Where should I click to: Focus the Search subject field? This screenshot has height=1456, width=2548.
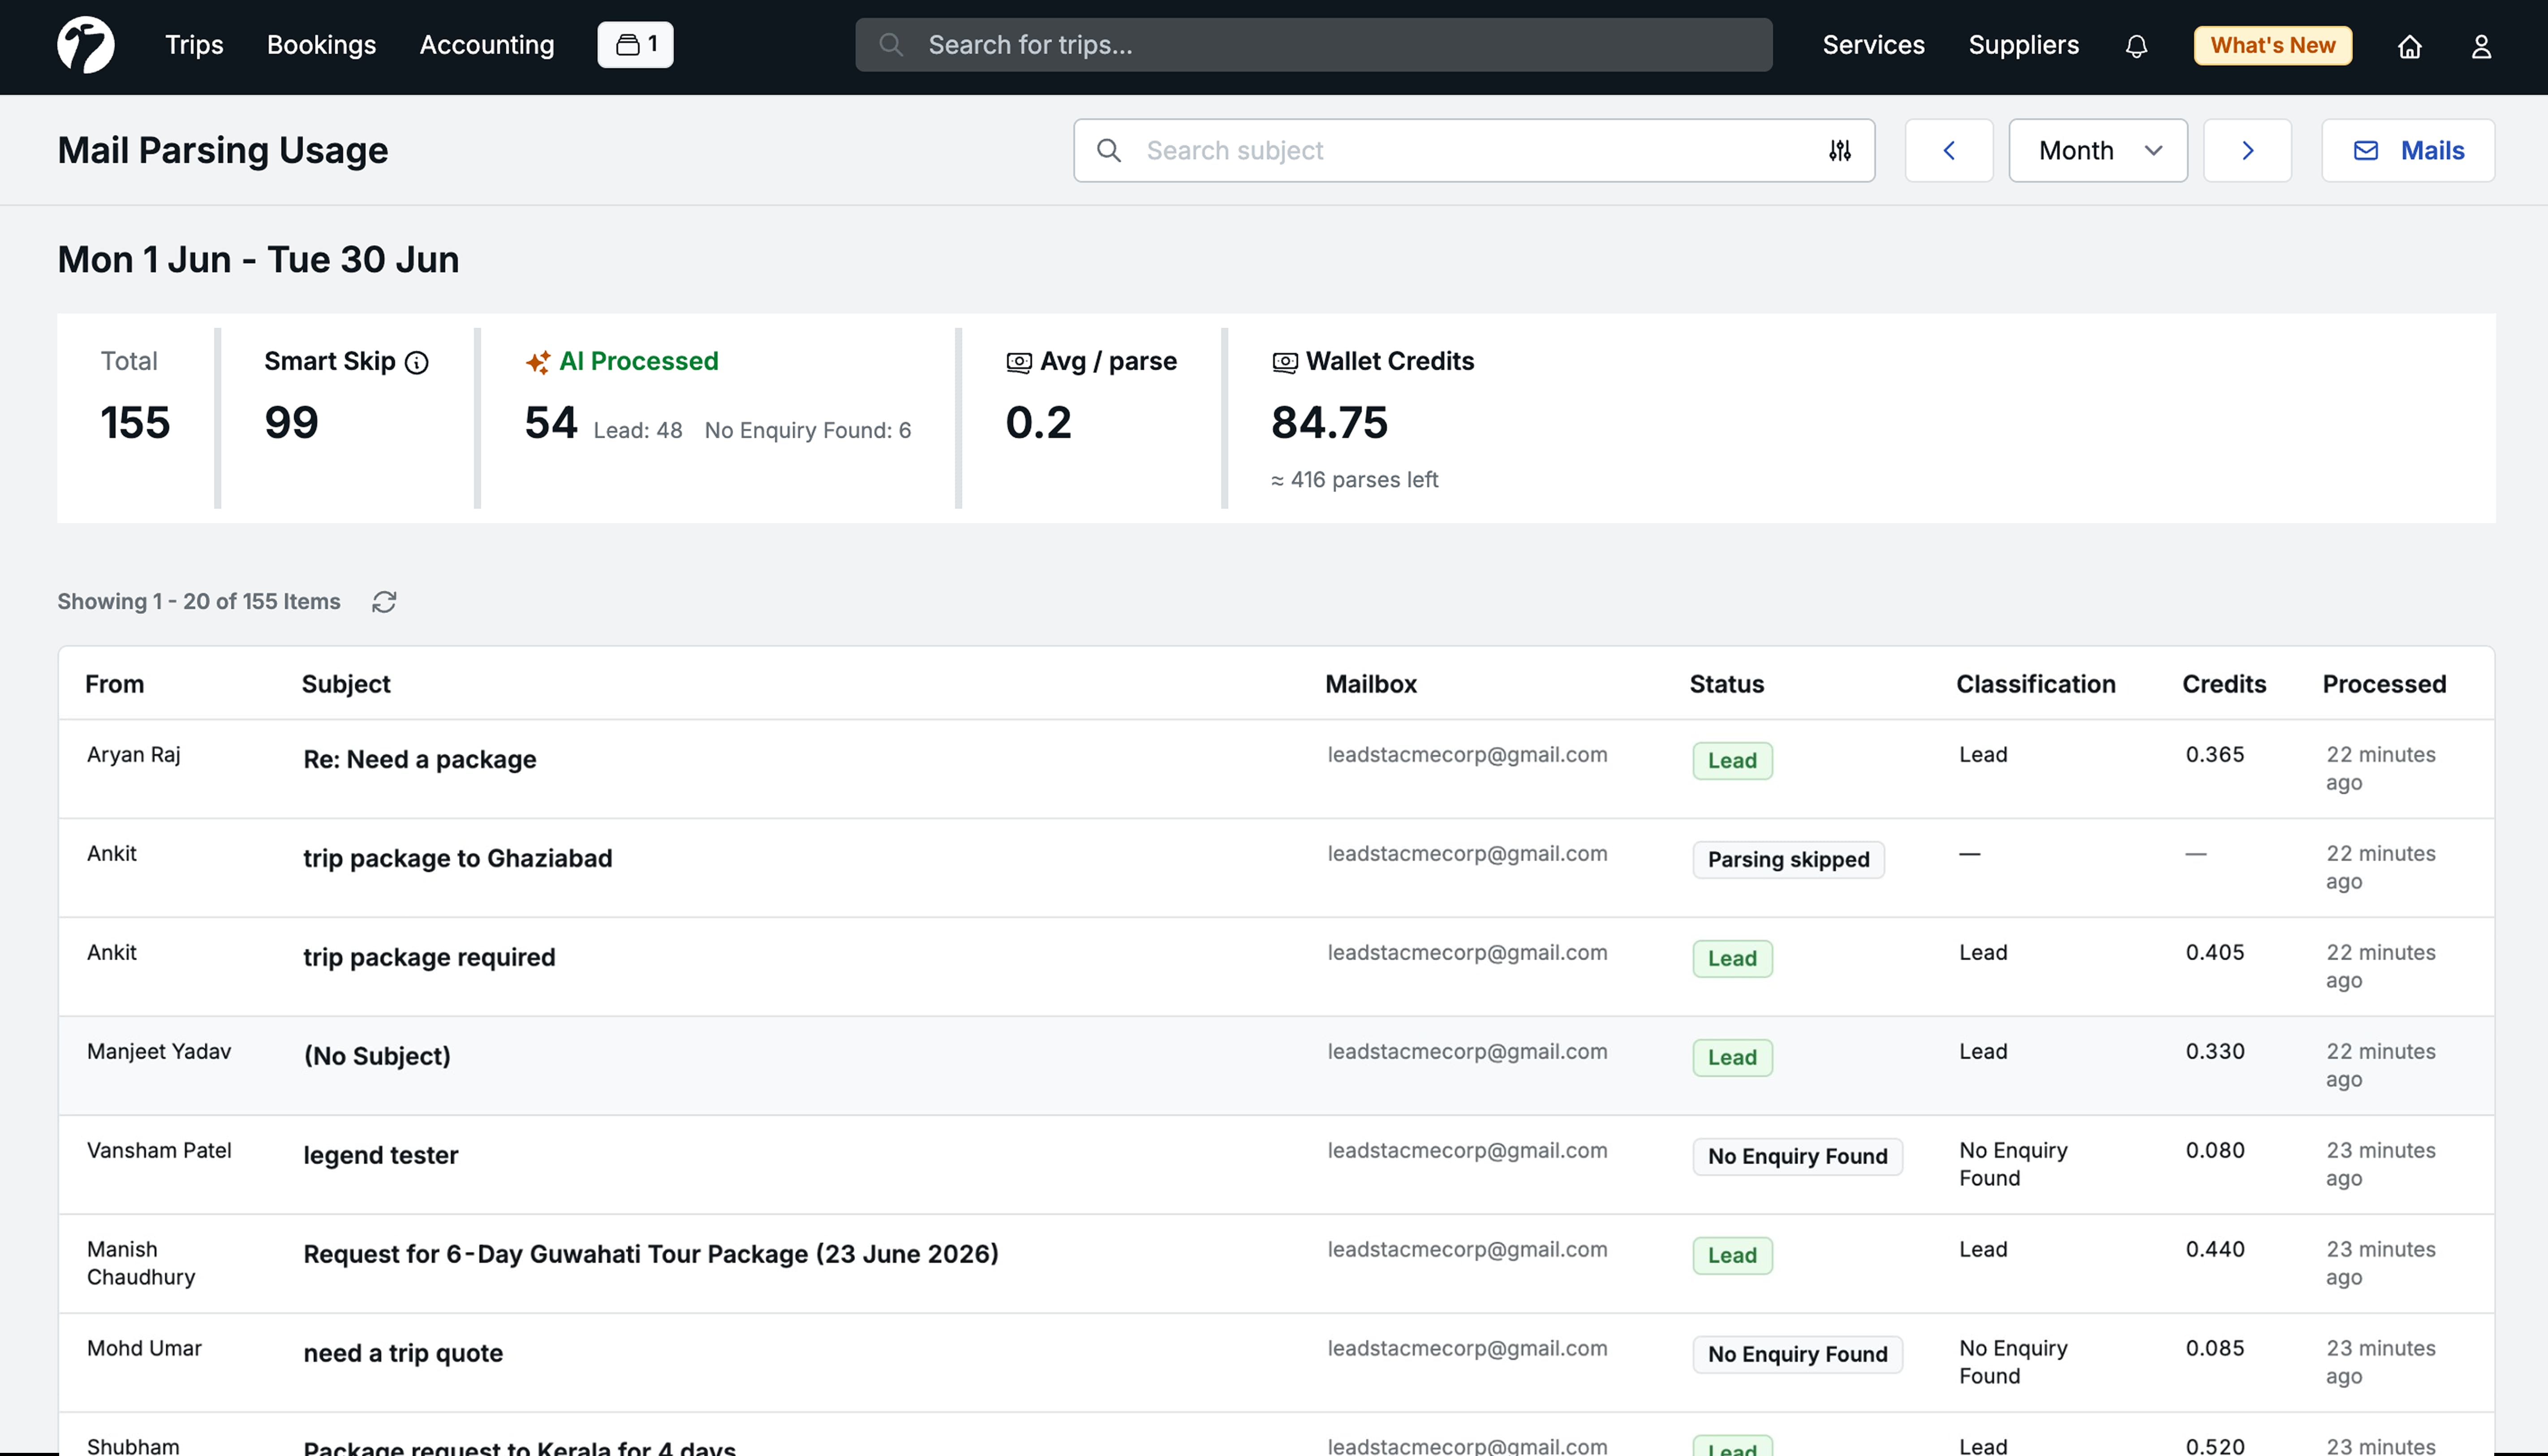pos(1473,151)
